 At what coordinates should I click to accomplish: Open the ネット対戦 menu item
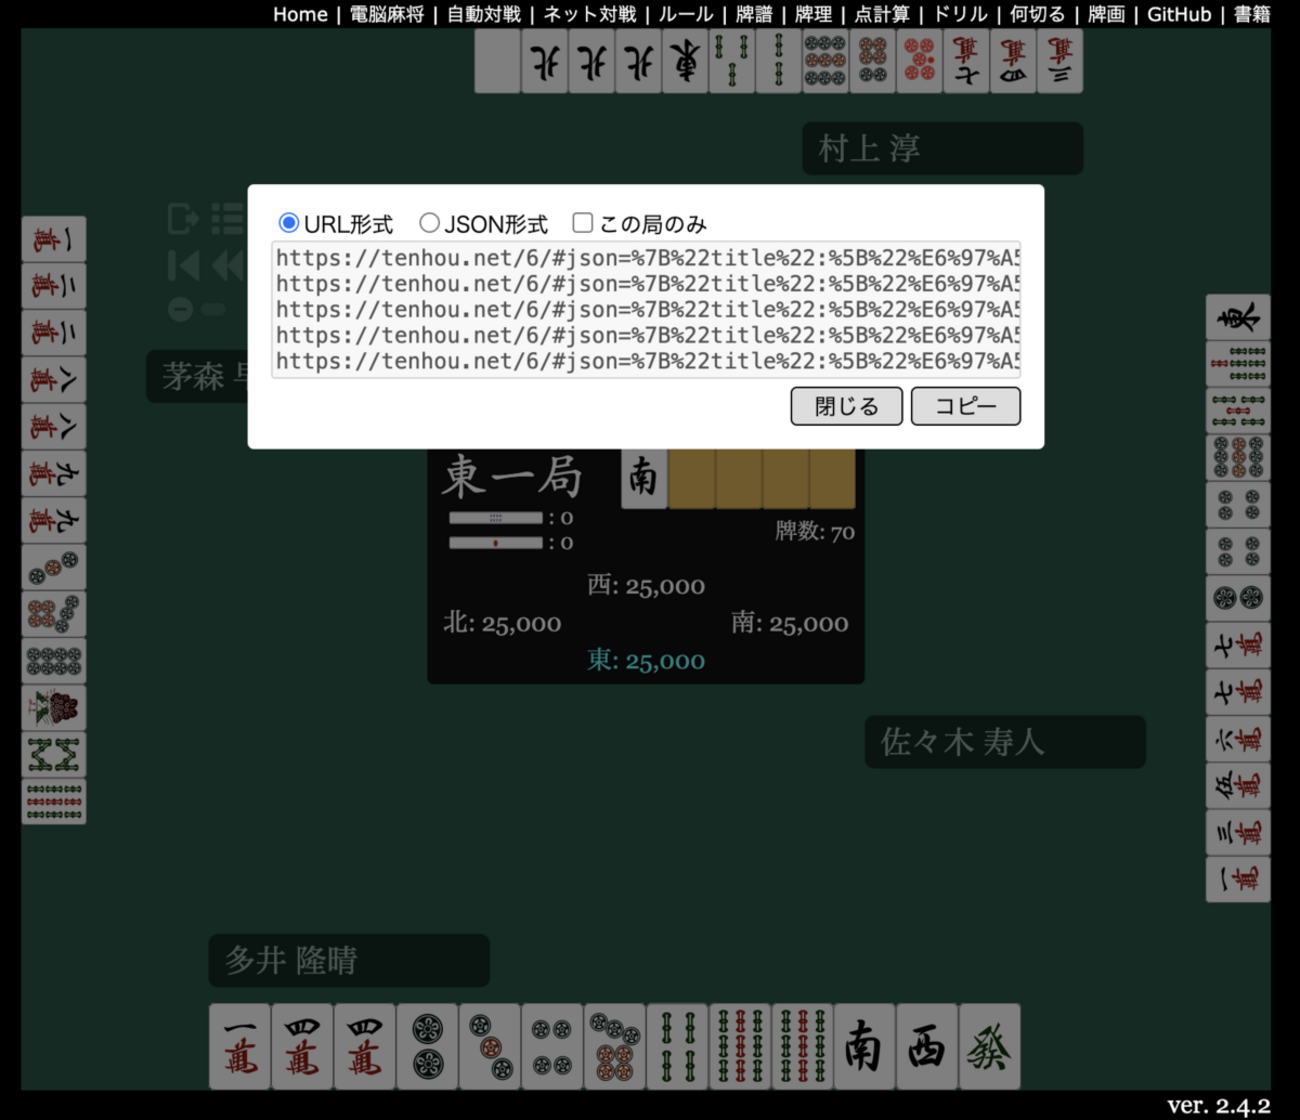coord(590,14)
